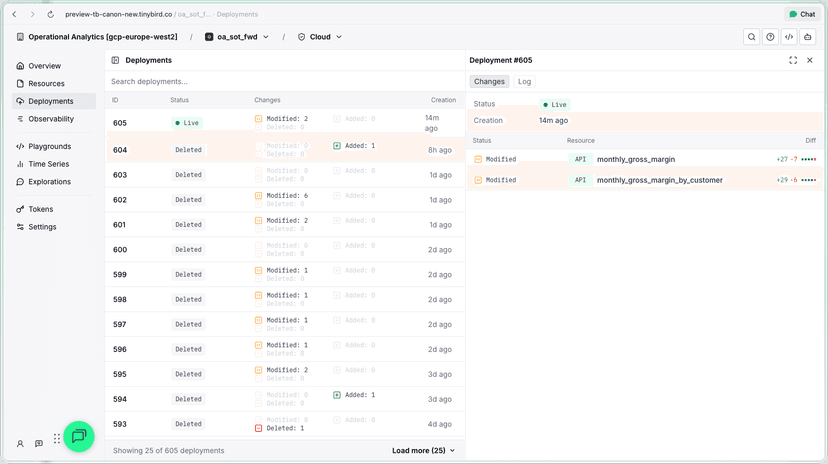Click the browser back arrow
This screenshot has height=464, width=828.
click(15, 14)
